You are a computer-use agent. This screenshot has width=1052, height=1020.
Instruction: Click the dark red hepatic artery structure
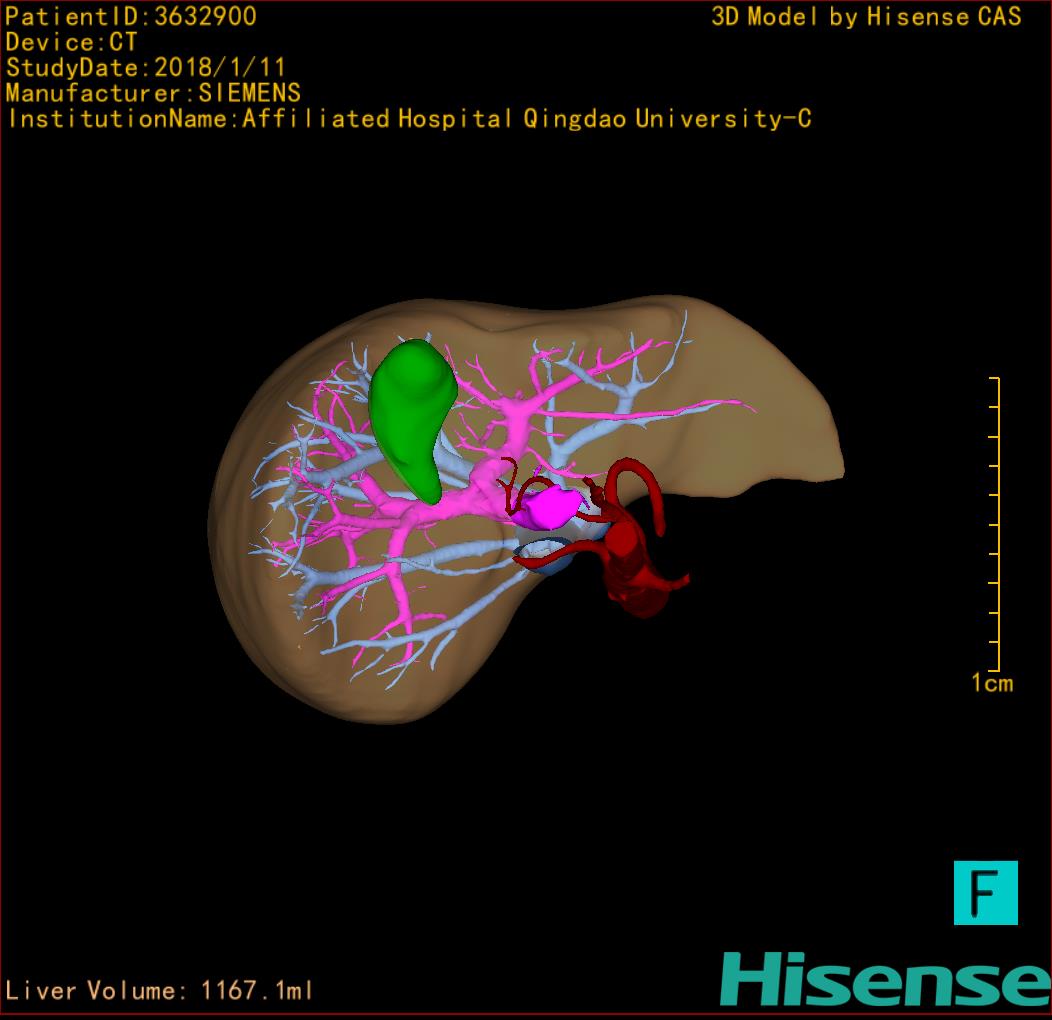coord(628,560)
